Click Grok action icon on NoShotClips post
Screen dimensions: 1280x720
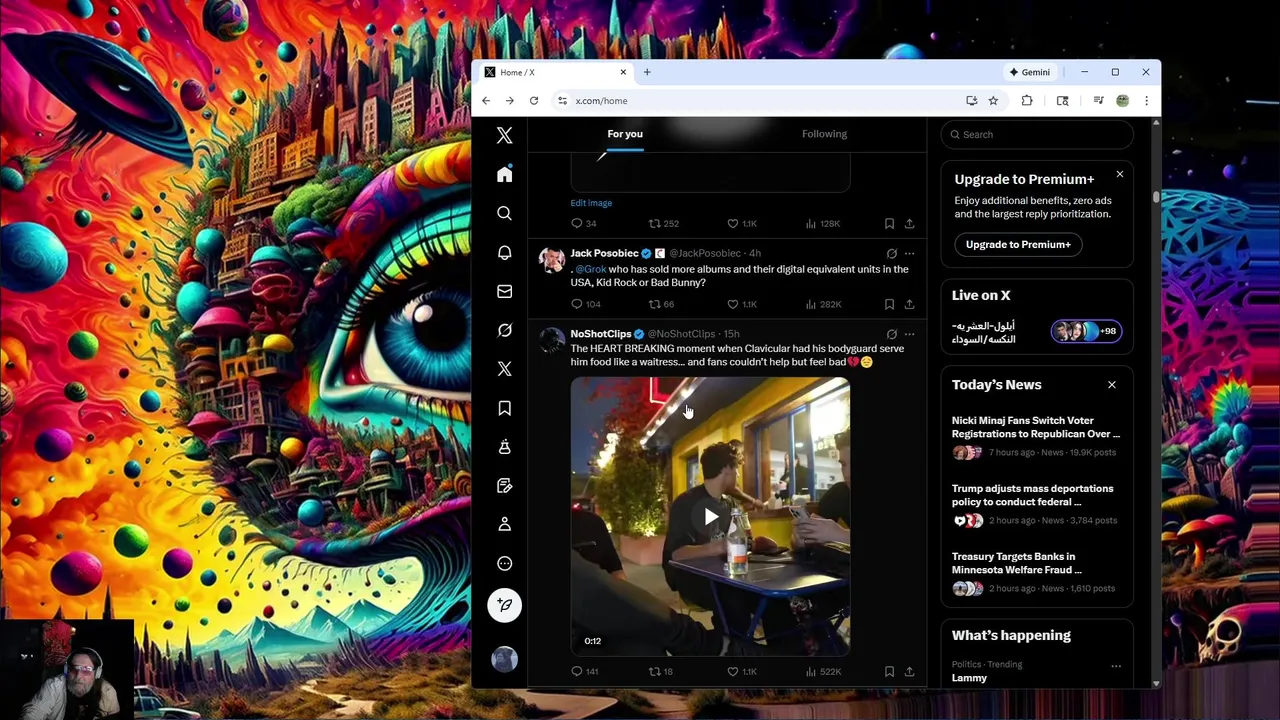[891, 334]
